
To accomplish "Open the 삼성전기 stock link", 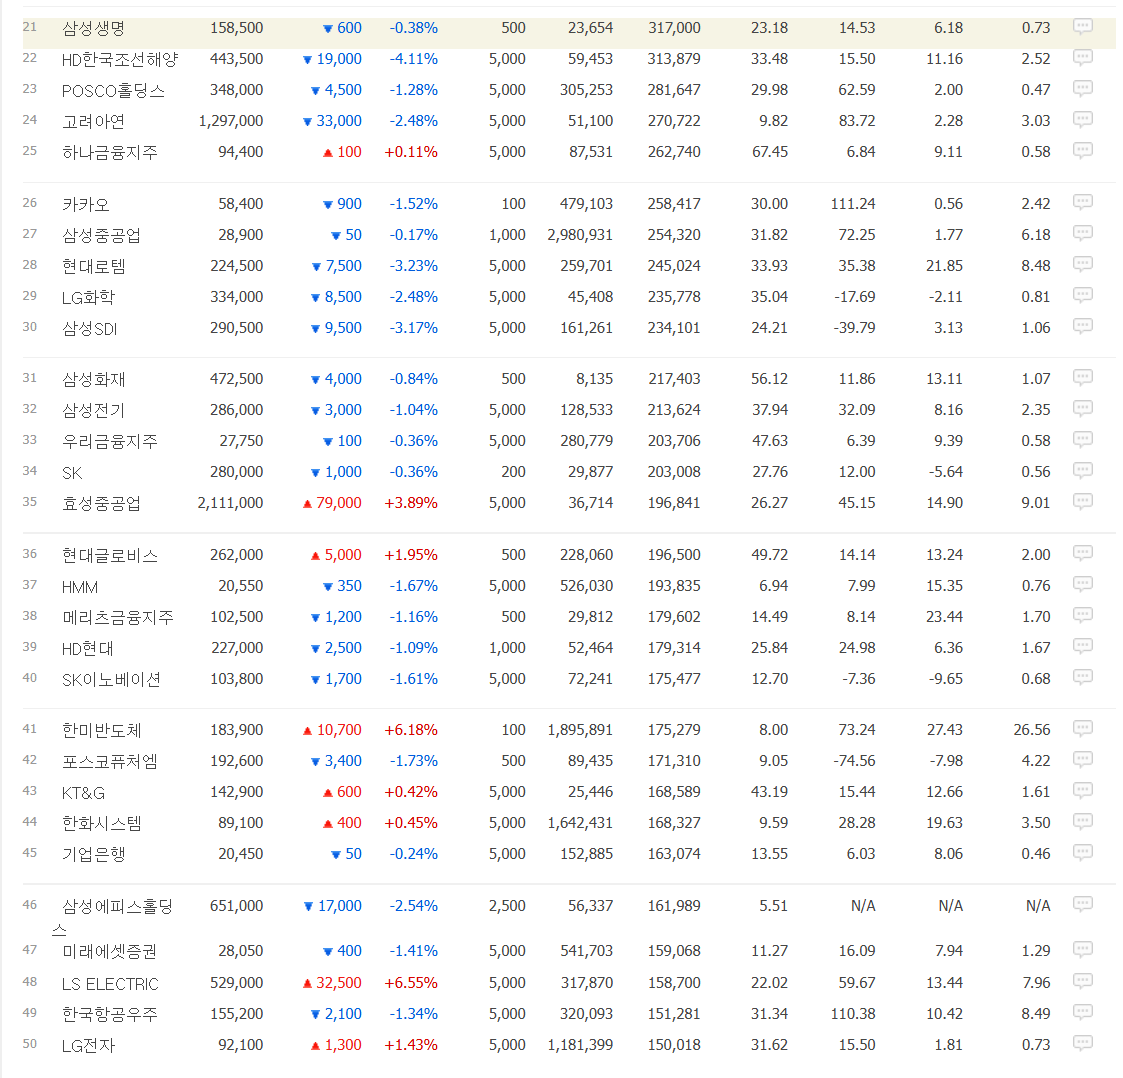I will coord(93,410).
